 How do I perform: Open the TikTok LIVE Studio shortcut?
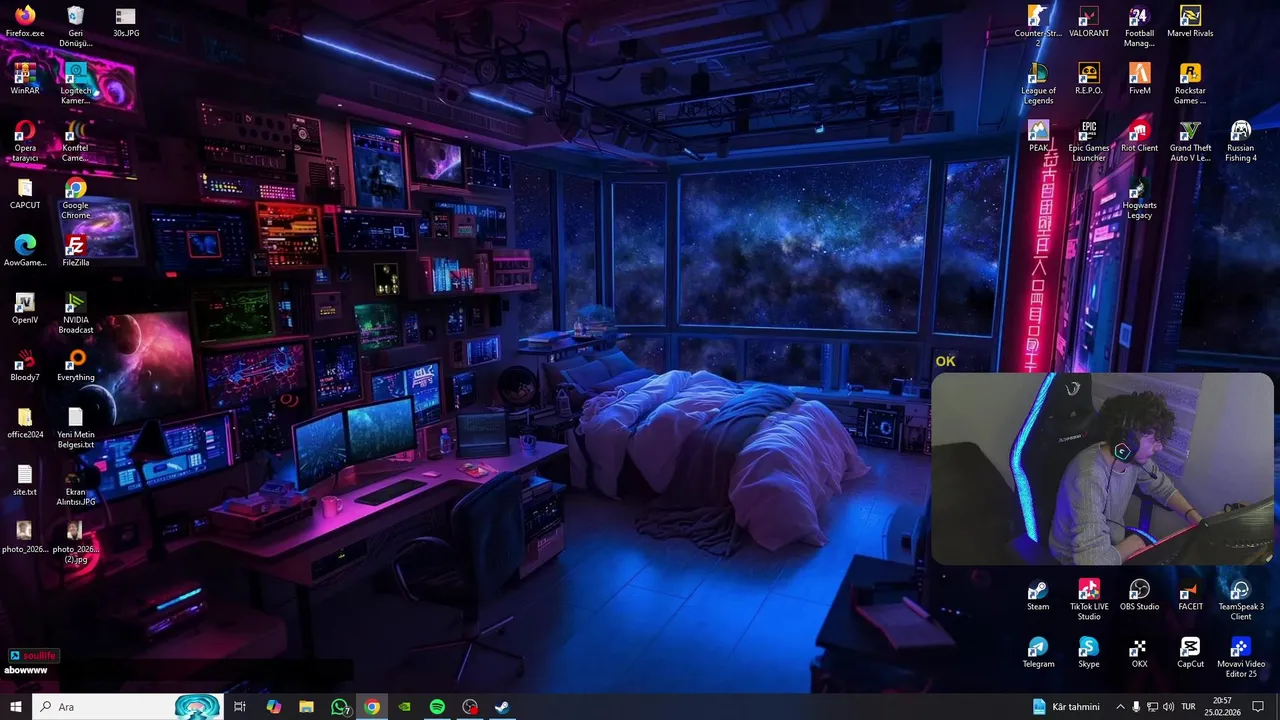[x=1089, y=600]
